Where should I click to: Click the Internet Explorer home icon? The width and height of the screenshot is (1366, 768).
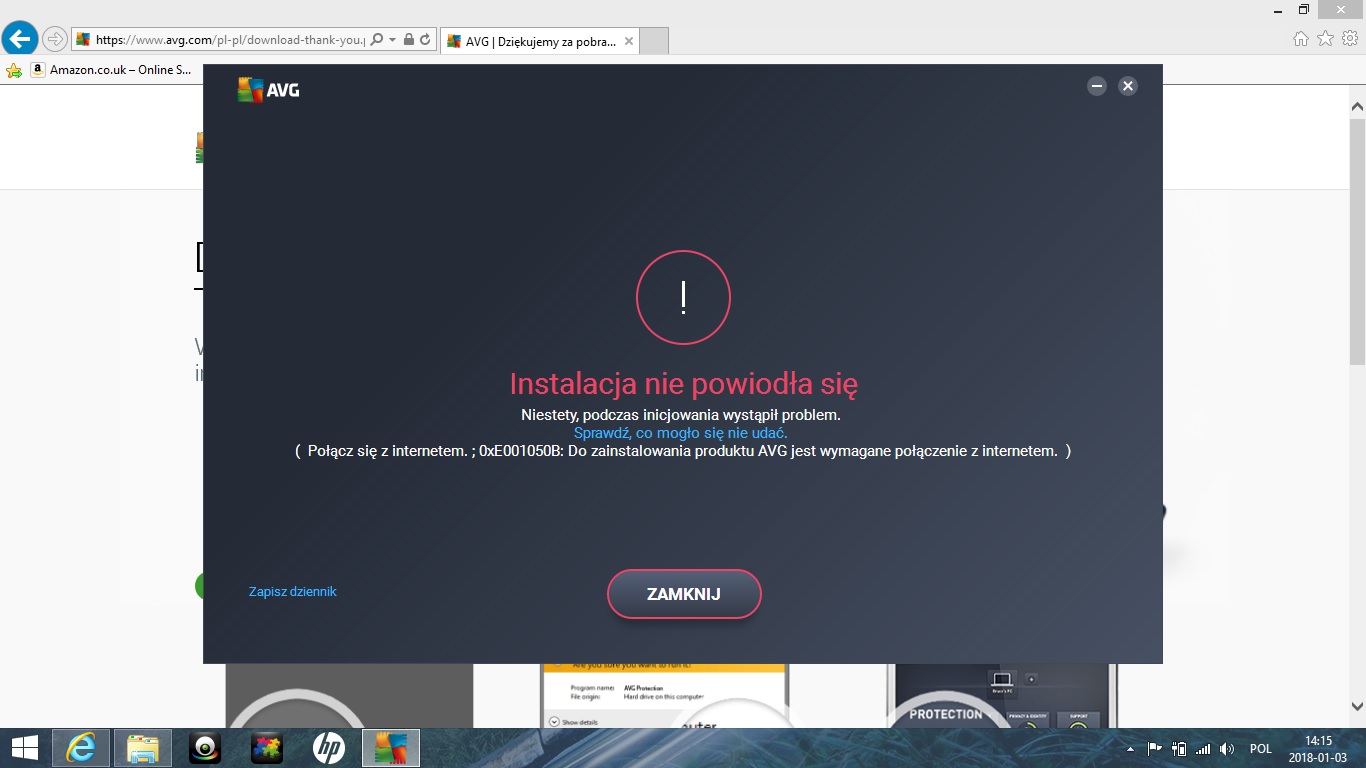tap(1300, 39)
